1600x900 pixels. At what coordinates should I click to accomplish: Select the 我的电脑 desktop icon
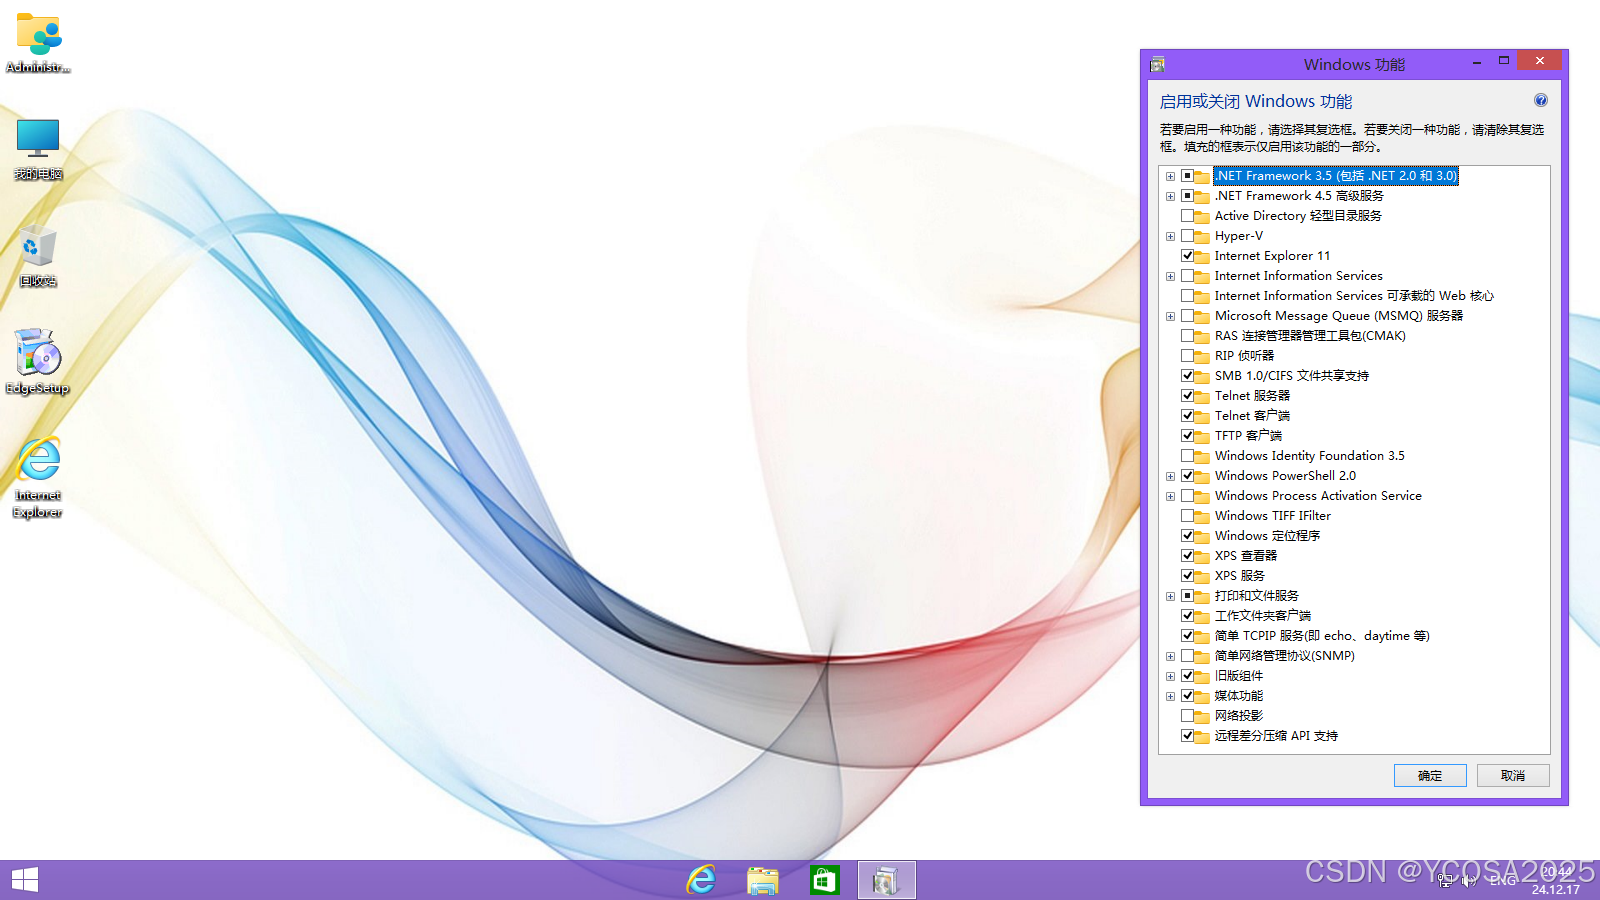coord(38,149)
